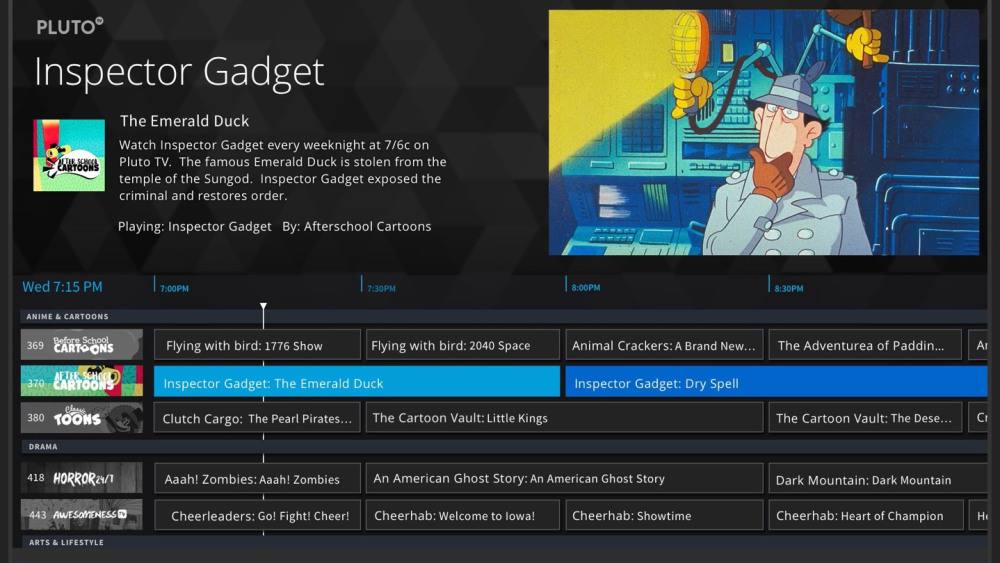The width and height of the screenshot is (1000, 563).
Task: Click the current time indicator arrow
Action: tap(263, 307)
